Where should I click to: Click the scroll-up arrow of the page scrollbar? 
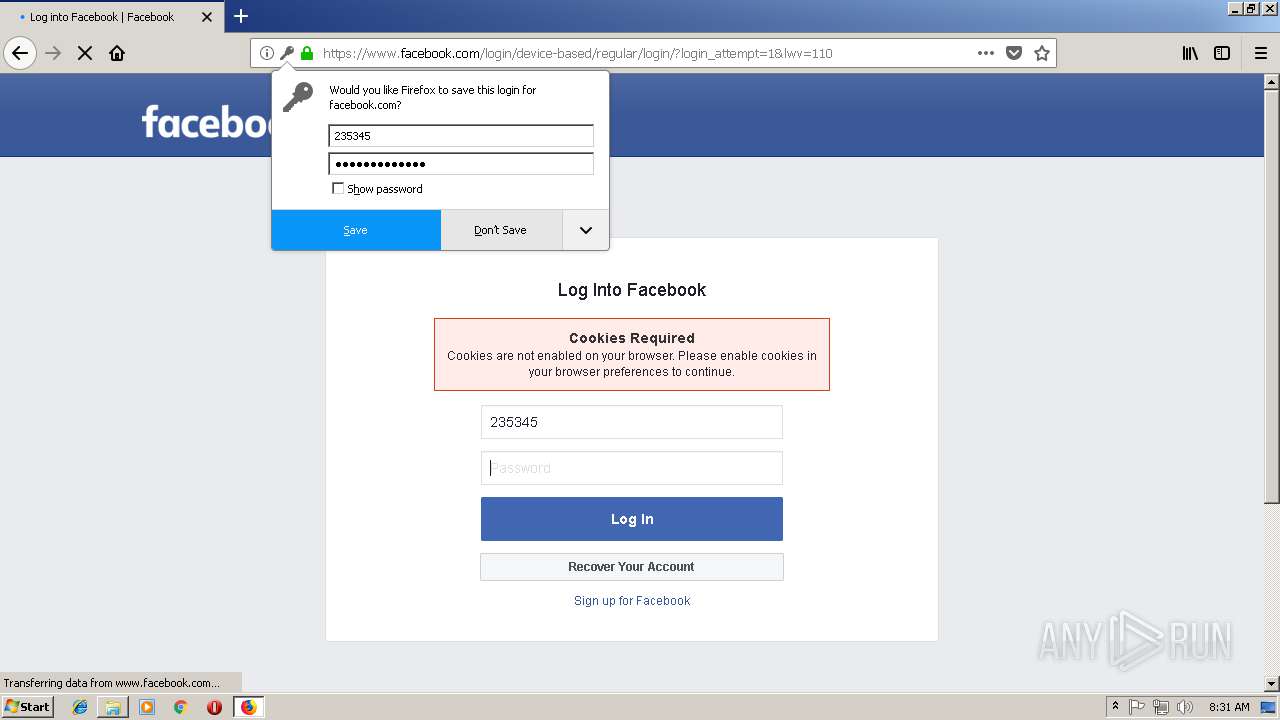[1272, 81]
